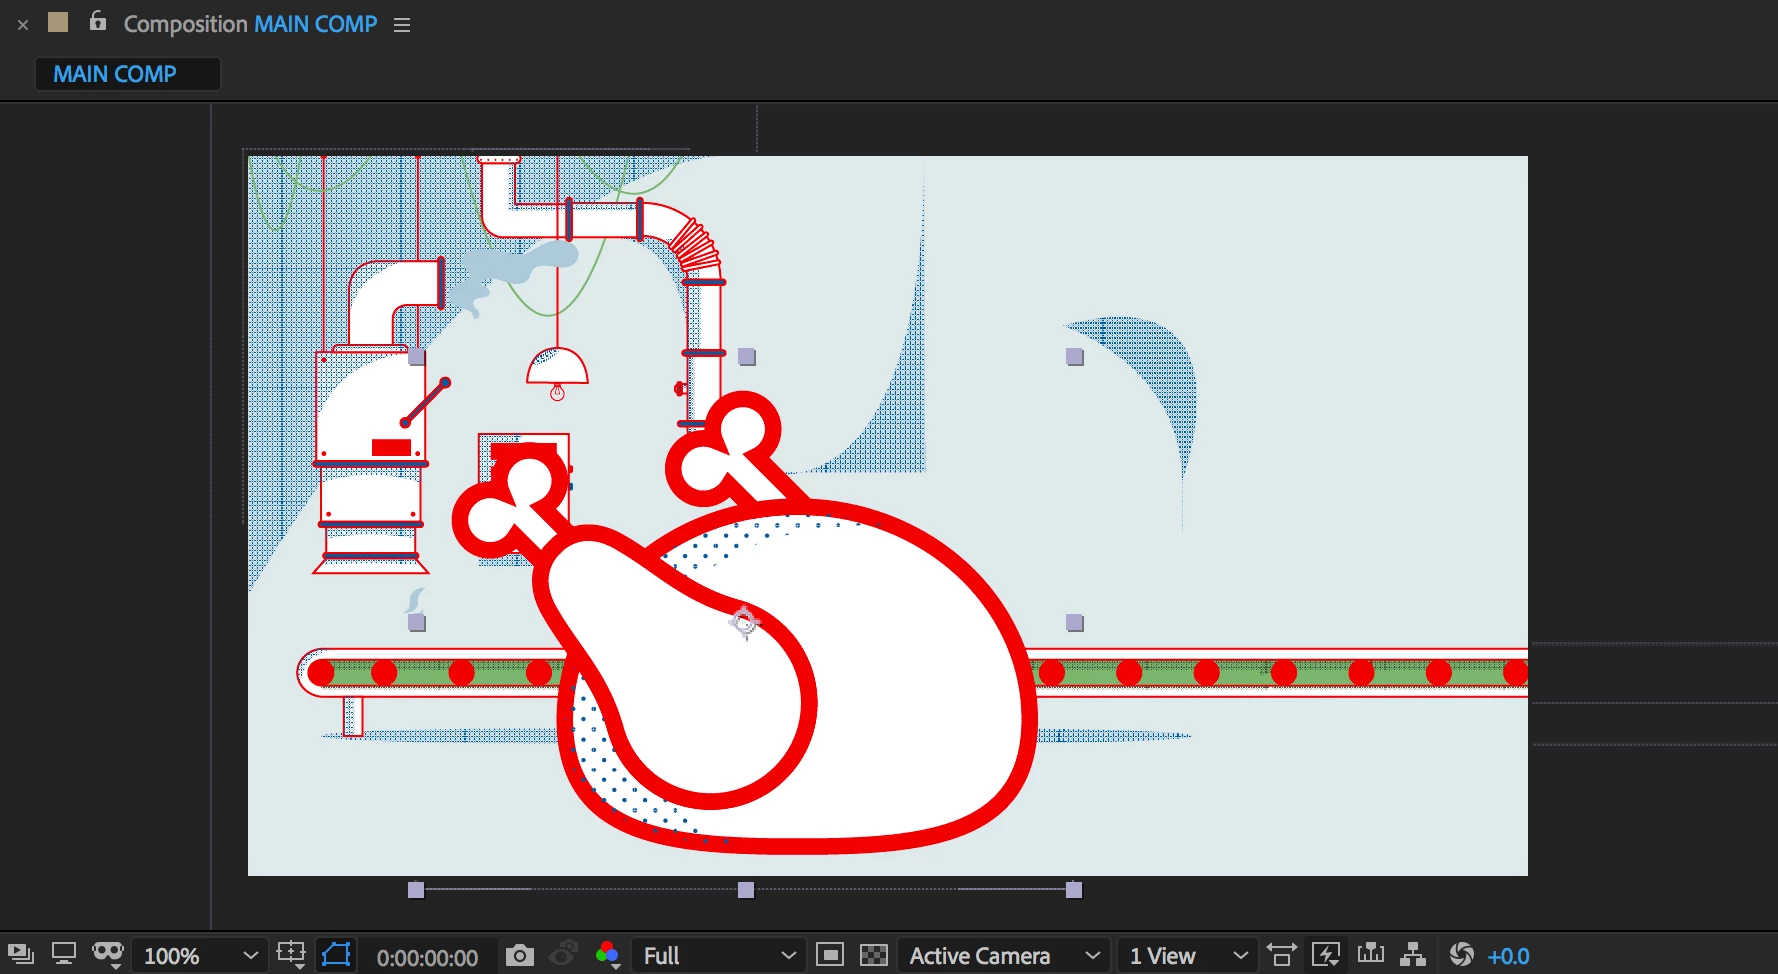Open Fast Previews lightning menu
This screenshot has width=1778, height=974.
pyautogui.click(x=1326, y=955)
